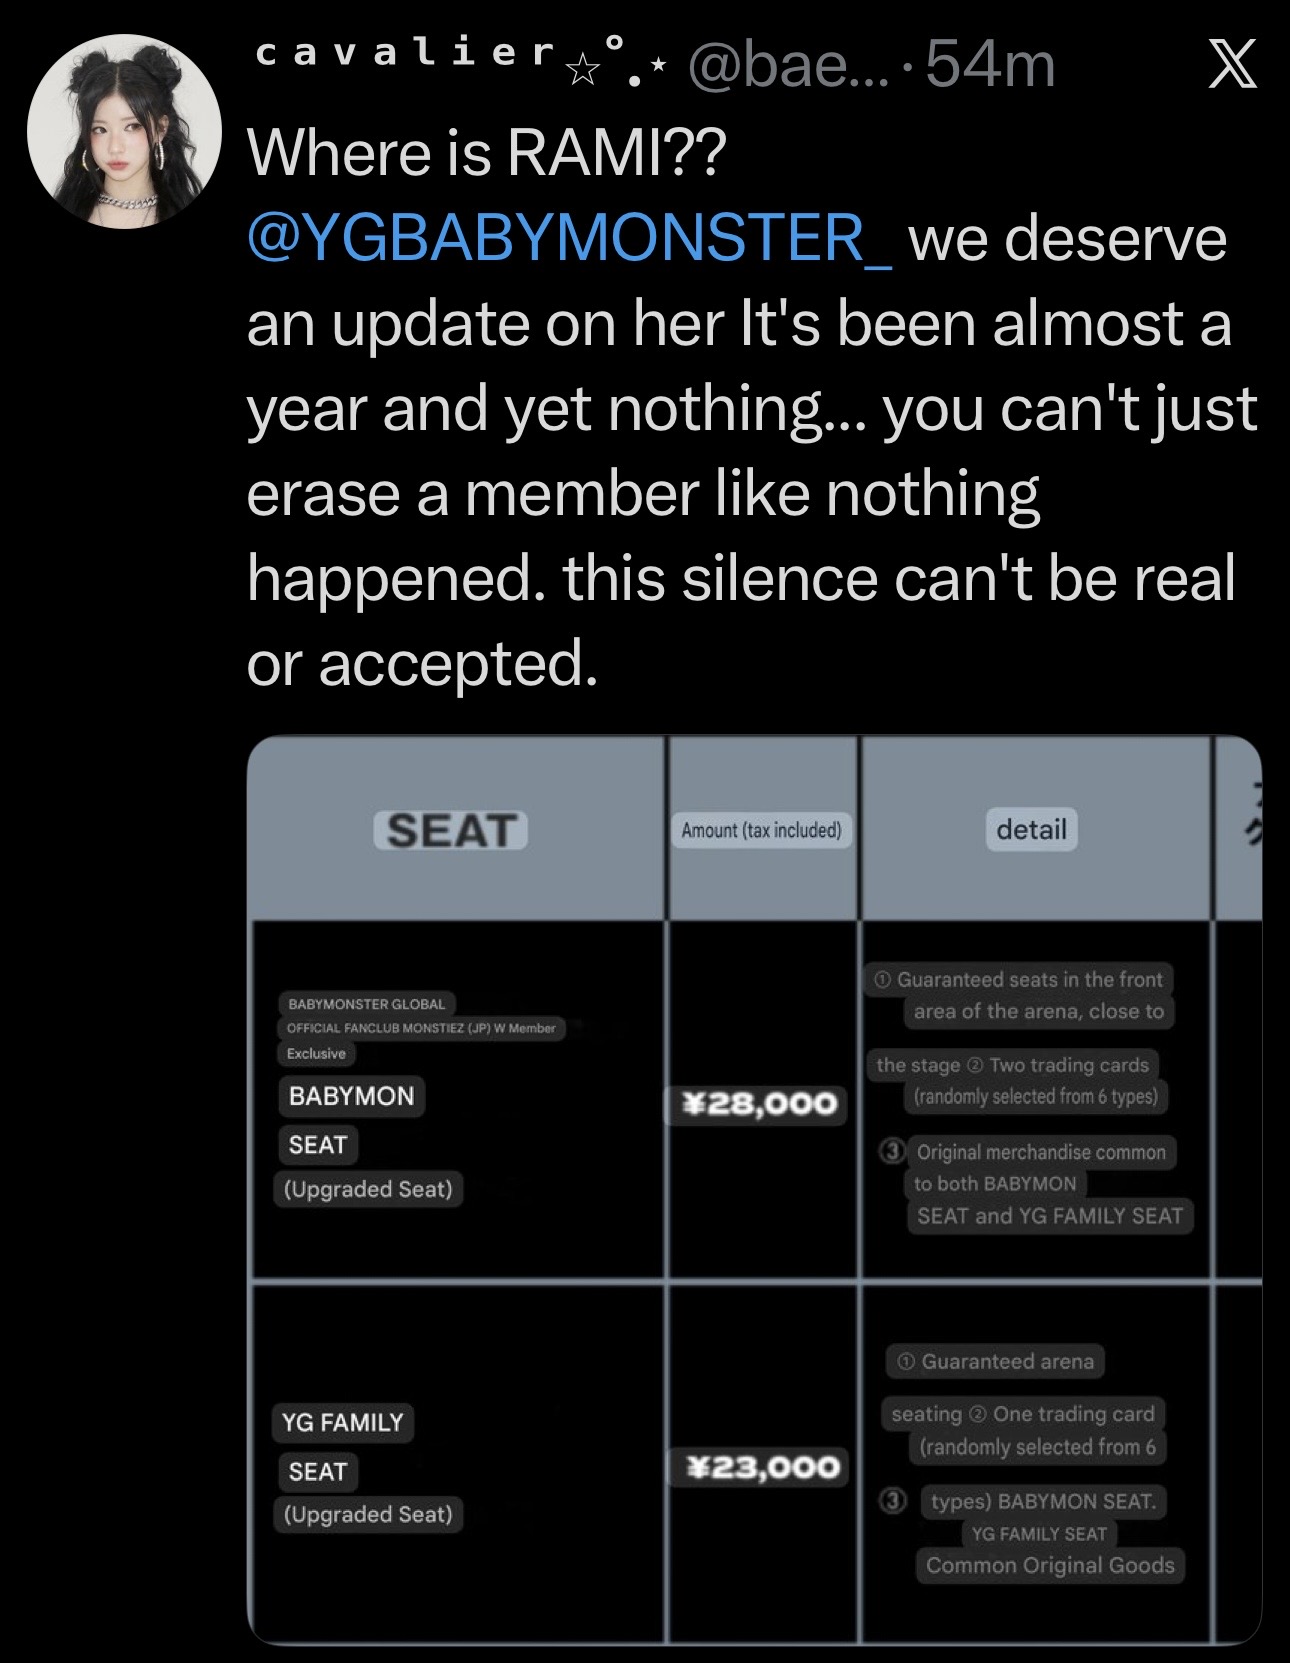Click the "detail" column header

1031,829
